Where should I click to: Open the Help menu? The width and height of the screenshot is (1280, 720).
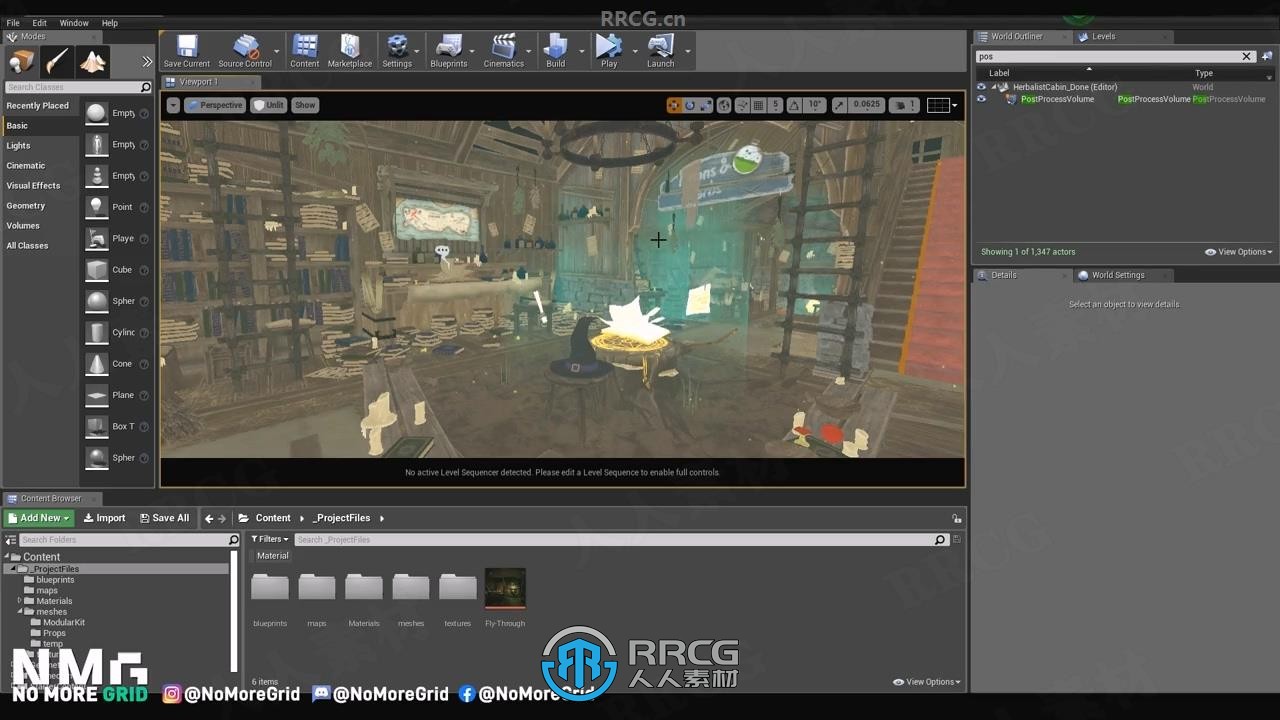tap(110, 23)
